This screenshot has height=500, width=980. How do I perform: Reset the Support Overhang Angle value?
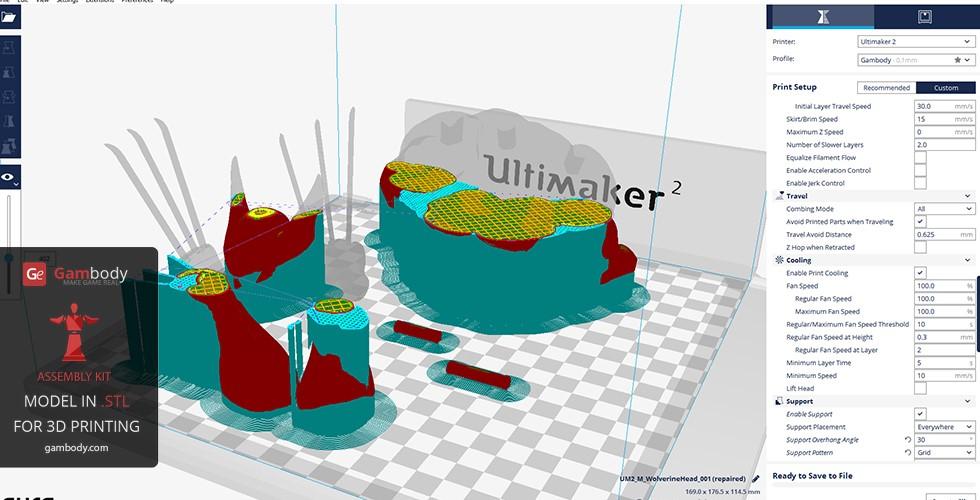[x=908, y=440]
